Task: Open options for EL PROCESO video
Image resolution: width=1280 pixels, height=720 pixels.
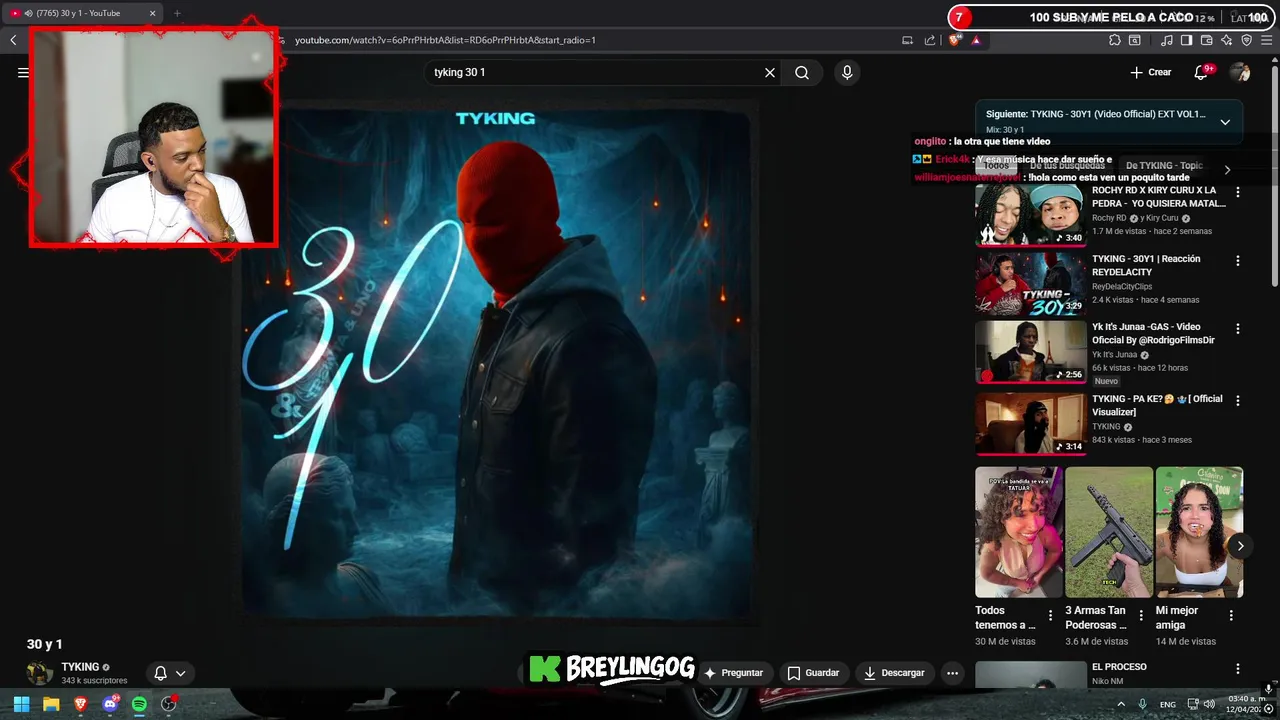Action: click(x=1237, y=669)
